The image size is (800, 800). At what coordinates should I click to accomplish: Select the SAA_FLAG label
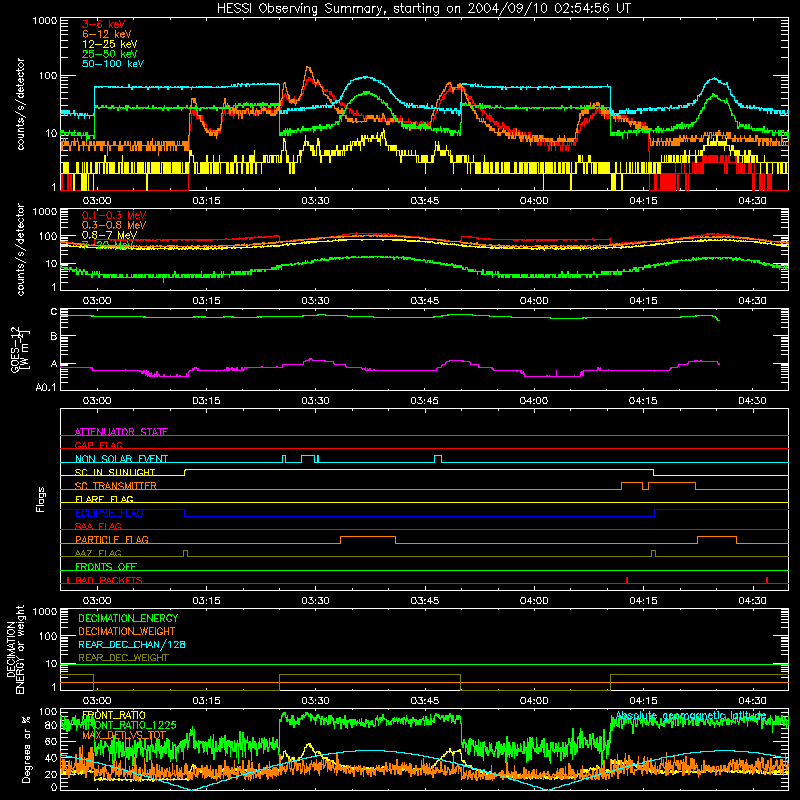tap(98, 526)
